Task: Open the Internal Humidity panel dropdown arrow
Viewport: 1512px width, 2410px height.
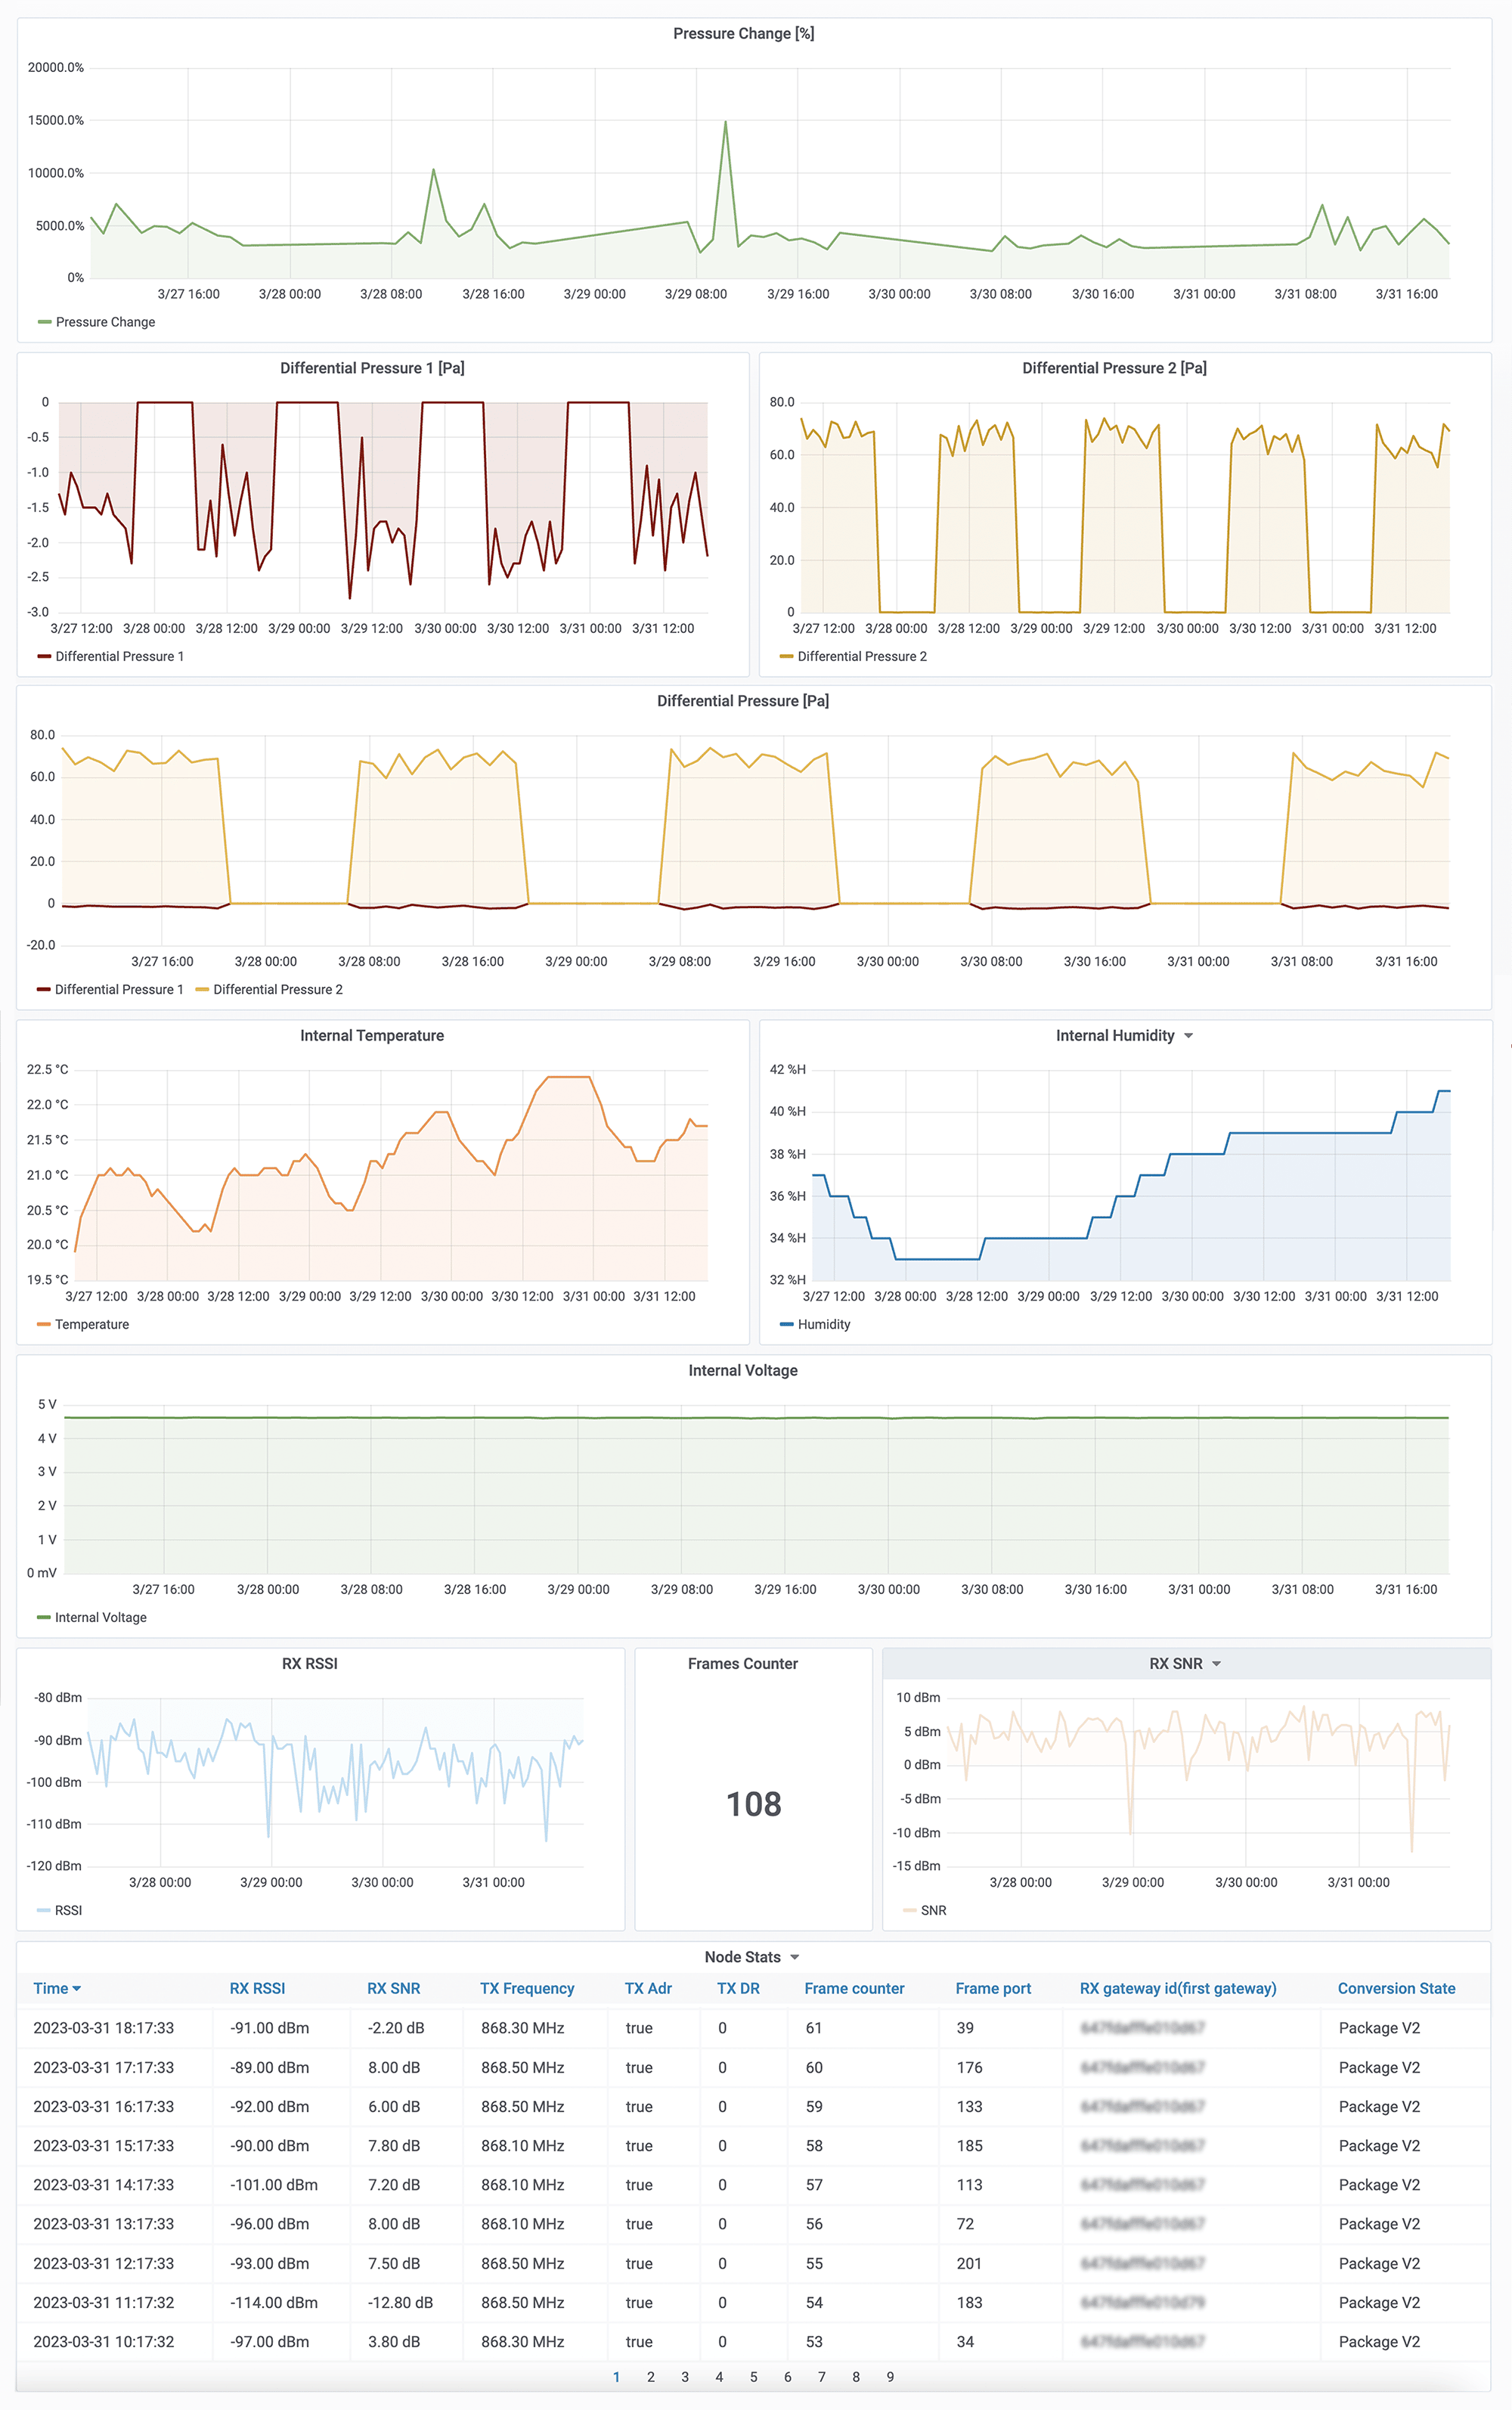Action: tap(1188, 1036)
